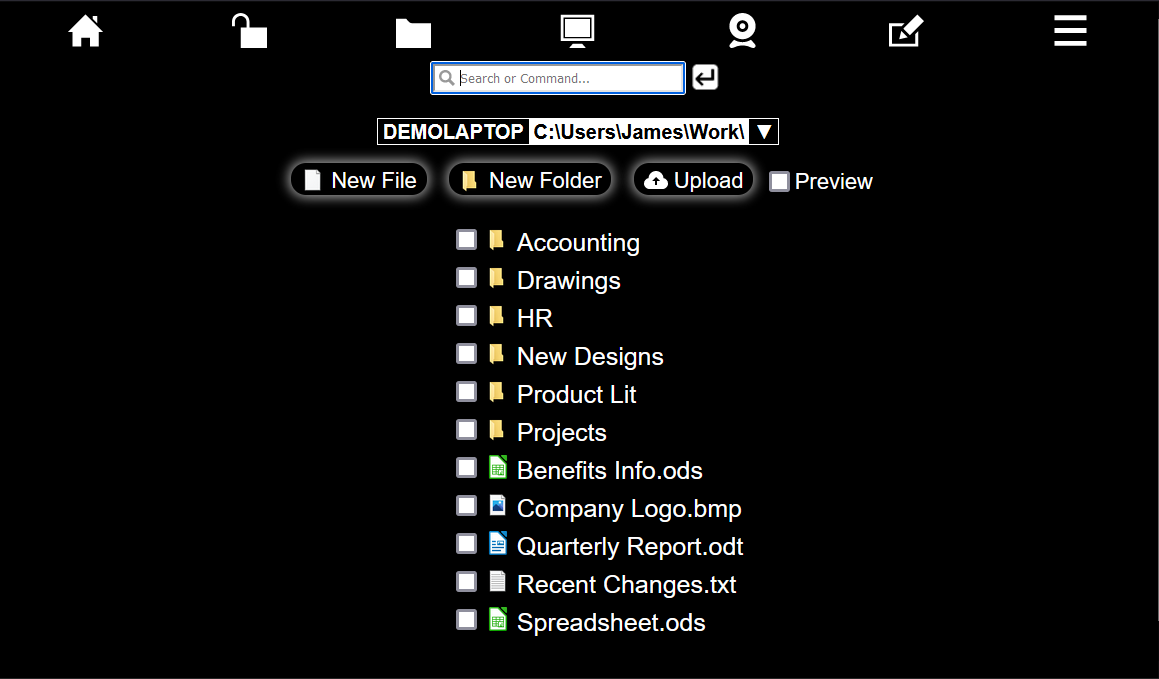This screenshot has width=1159, height=679.
Task: Click the spreadsheet icon beside Benefits Info.ods
Action: [x=497, y=467]
